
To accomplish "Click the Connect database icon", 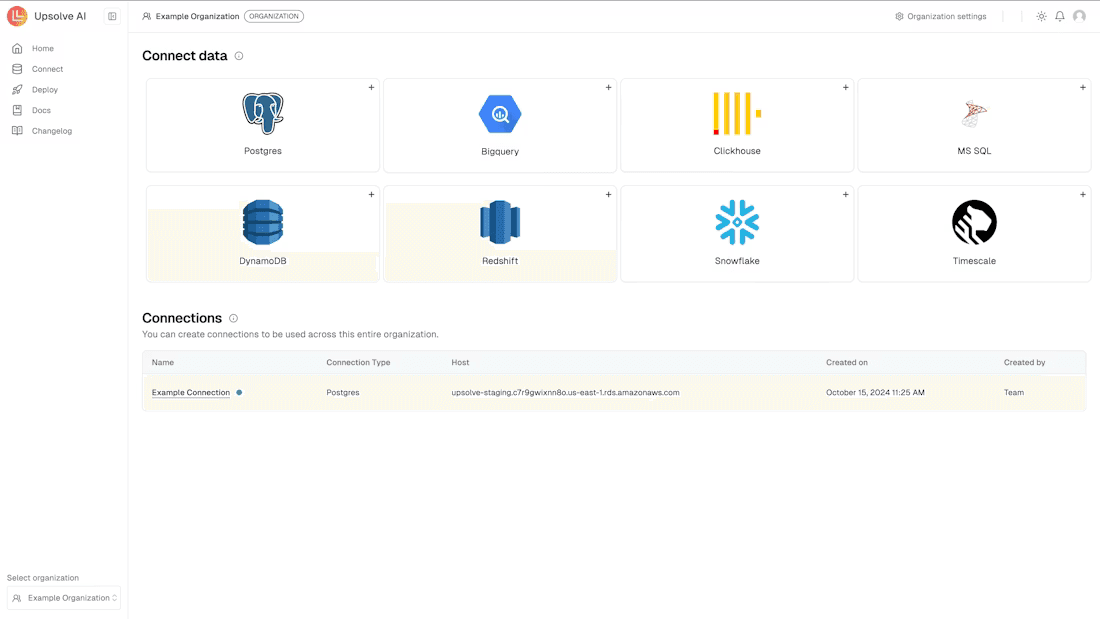I will pos(18,69).
